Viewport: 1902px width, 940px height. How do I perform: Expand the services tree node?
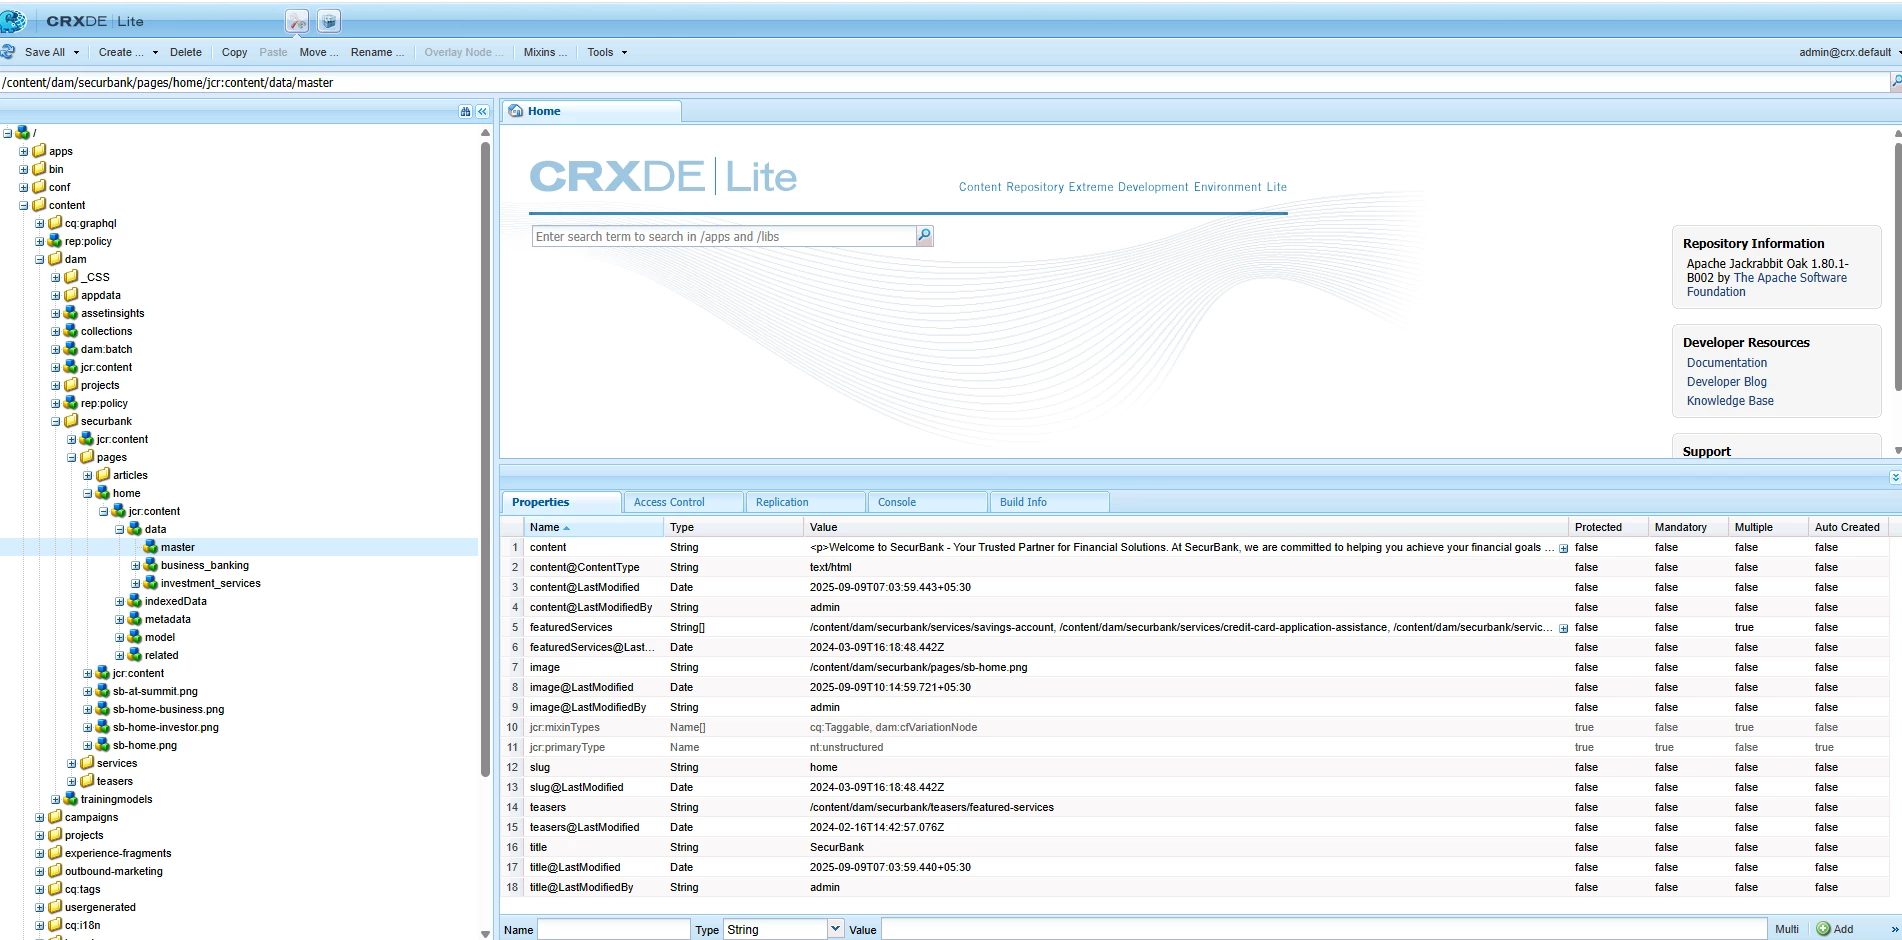point(72,764)
